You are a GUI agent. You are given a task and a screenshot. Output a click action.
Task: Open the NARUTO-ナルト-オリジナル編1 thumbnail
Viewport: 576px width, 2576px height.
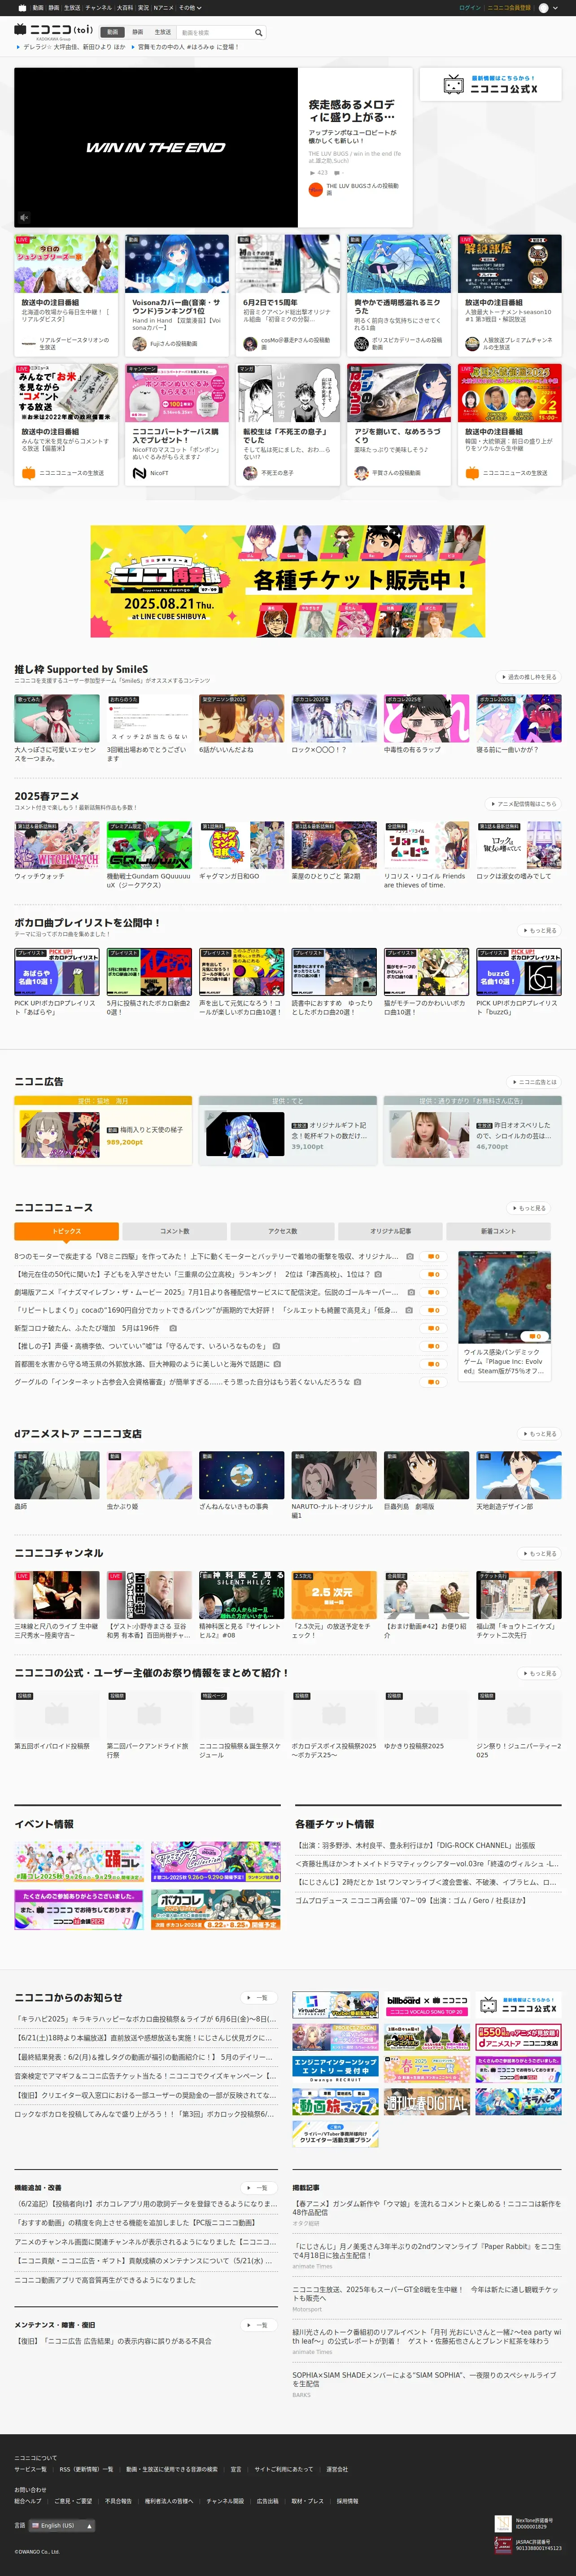click(x=334, y=1475)
